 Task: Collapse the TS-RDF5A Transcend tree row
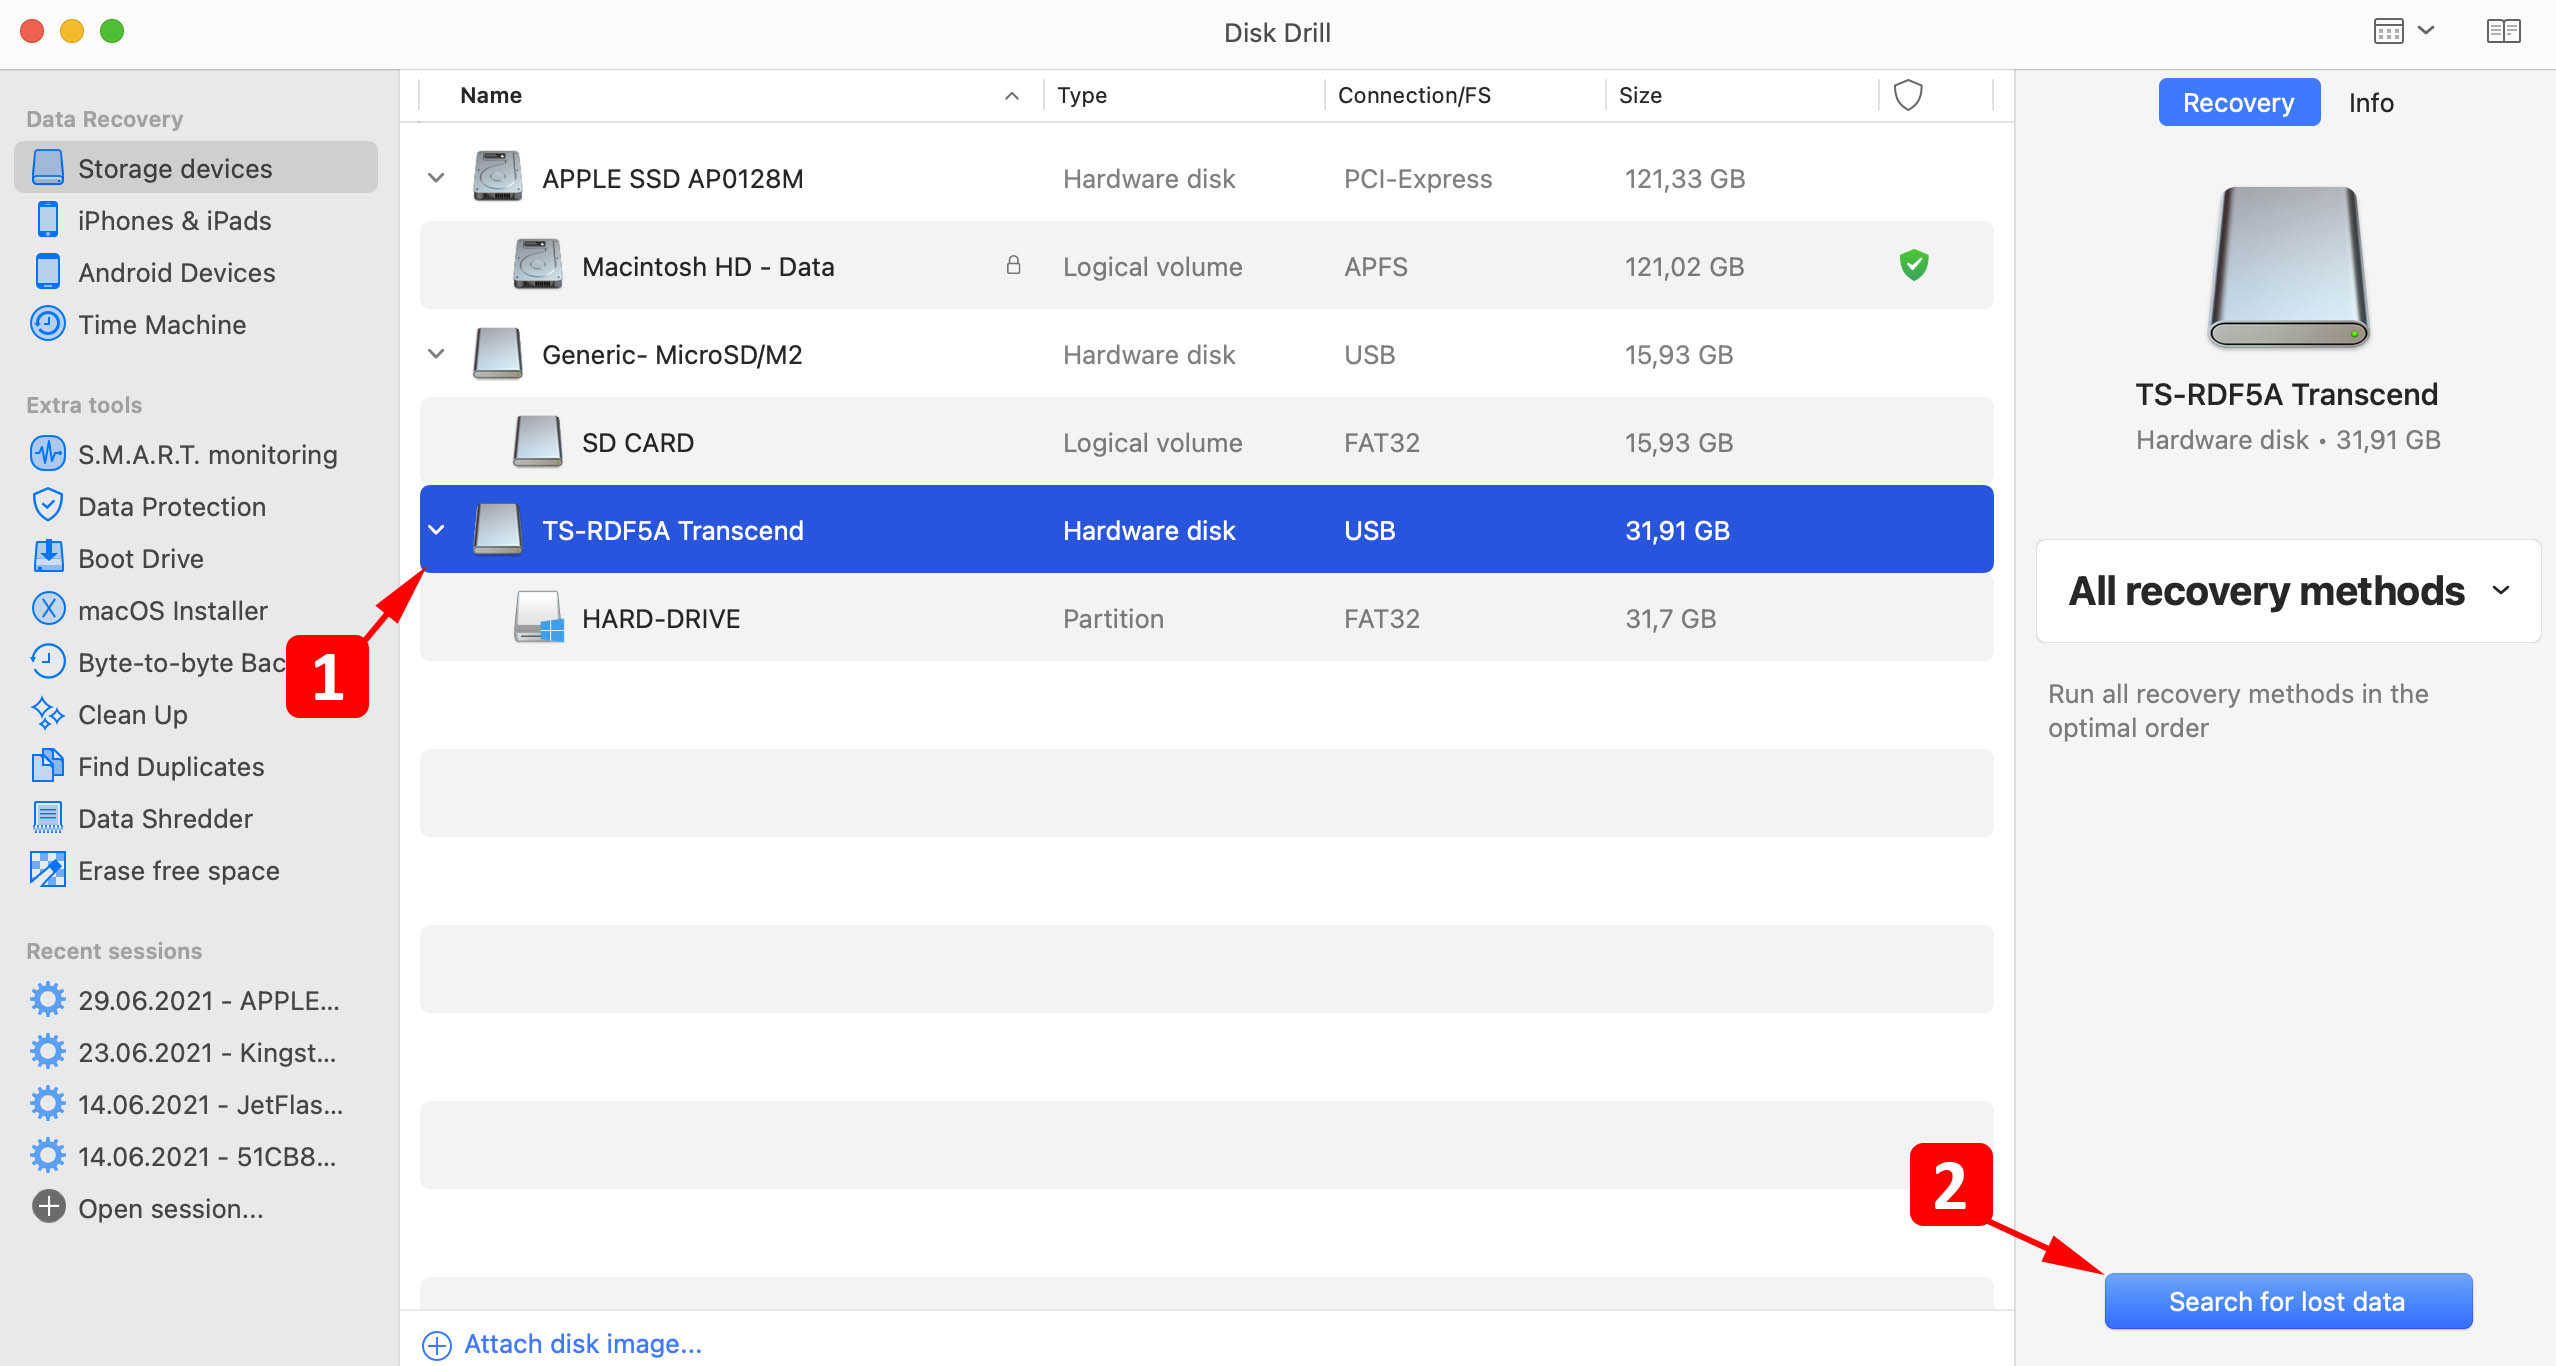tap(436, 530)
